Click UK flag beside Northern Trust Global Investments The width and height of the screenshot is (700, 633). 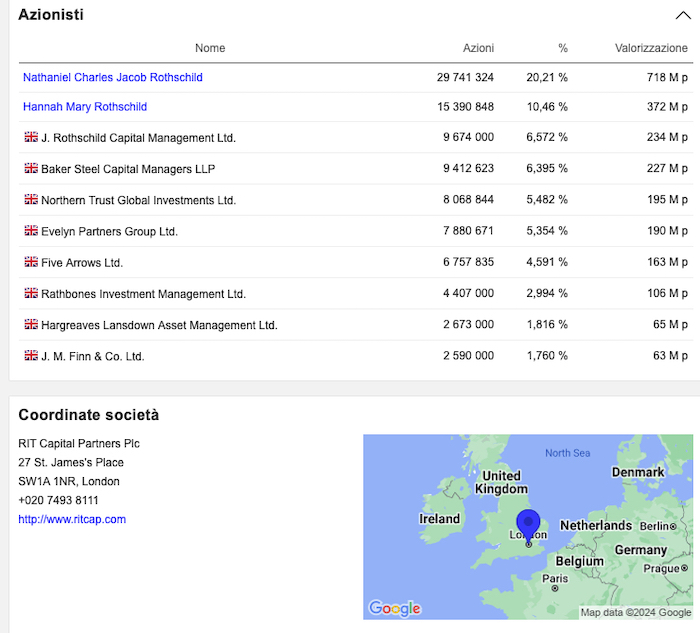(31, 200)
